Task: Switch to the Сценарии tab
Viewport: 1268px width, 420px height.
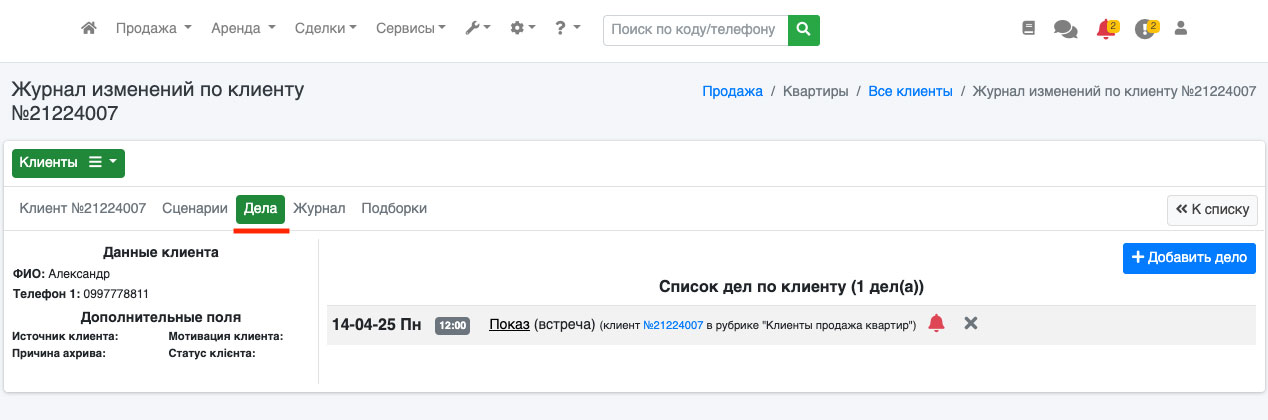Action: [195, 208]
